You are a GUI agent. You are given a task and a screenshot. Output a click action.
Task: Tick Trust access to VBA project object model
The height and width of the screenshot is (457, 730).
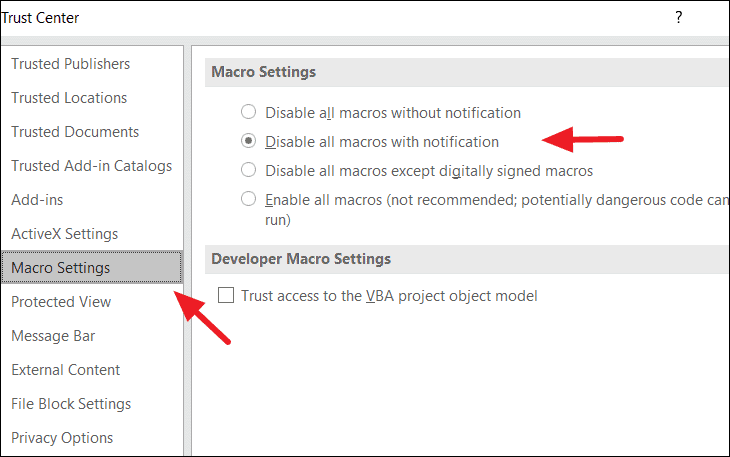(x=226, y=295)
